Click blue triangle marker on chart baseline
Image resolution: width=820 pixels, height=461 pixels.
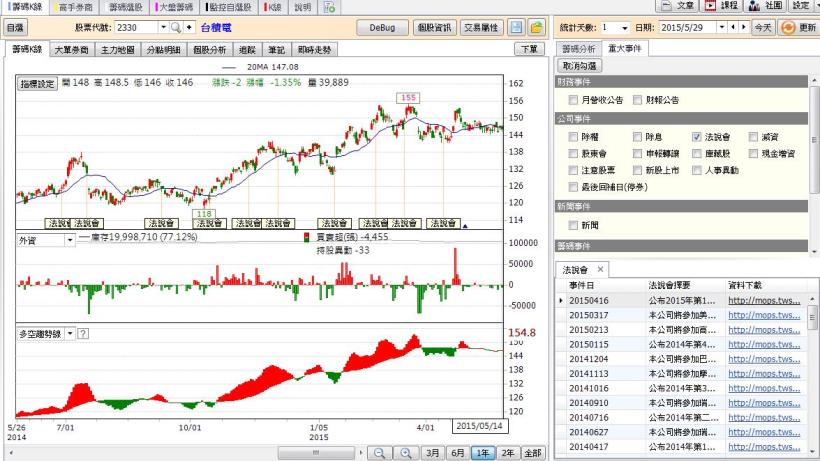click(x=465, y=226)
